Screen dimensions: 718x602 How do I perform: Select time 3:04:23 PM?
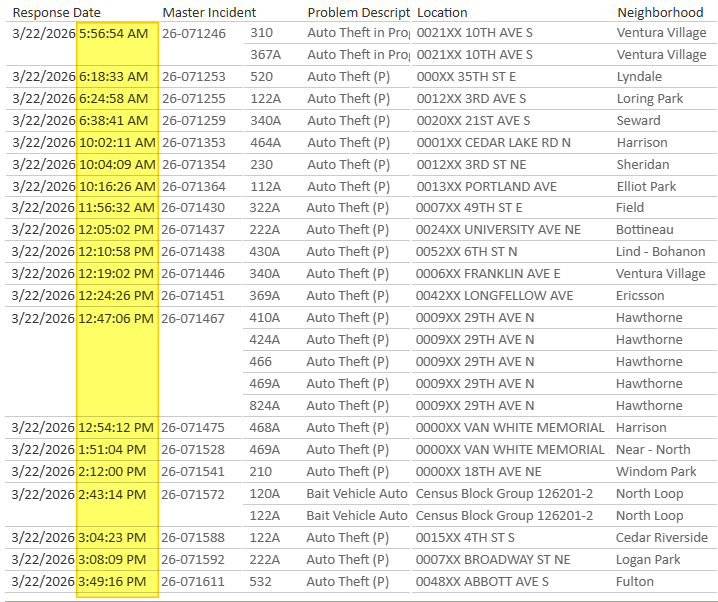coord(112,537)
